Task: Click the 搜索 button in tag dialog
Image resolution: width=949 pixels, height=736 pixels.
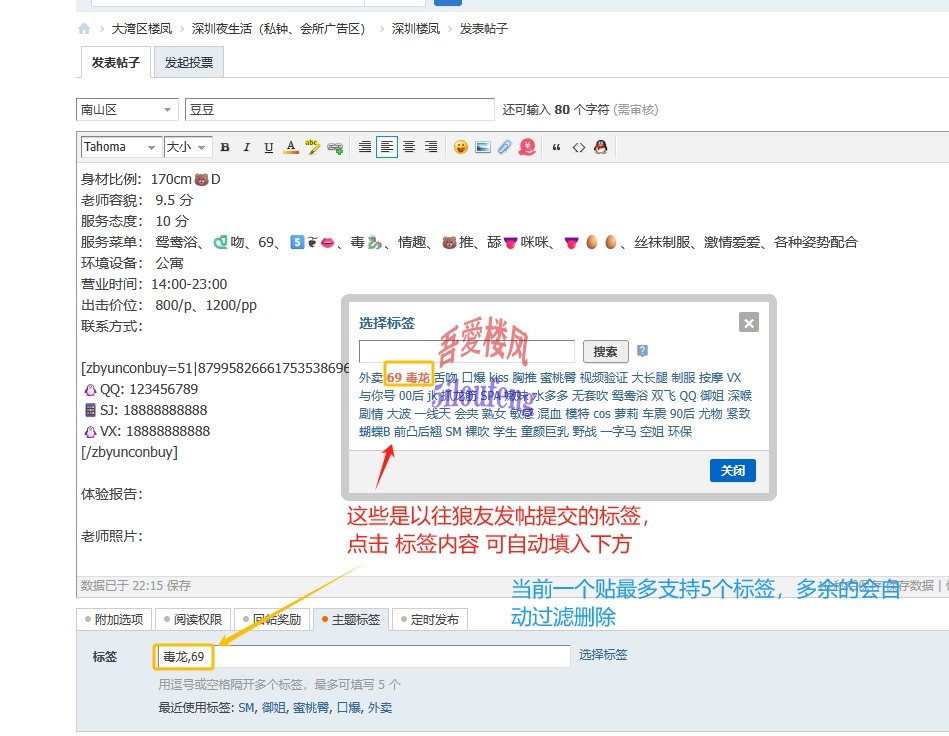Action: [x=605, y=351]
